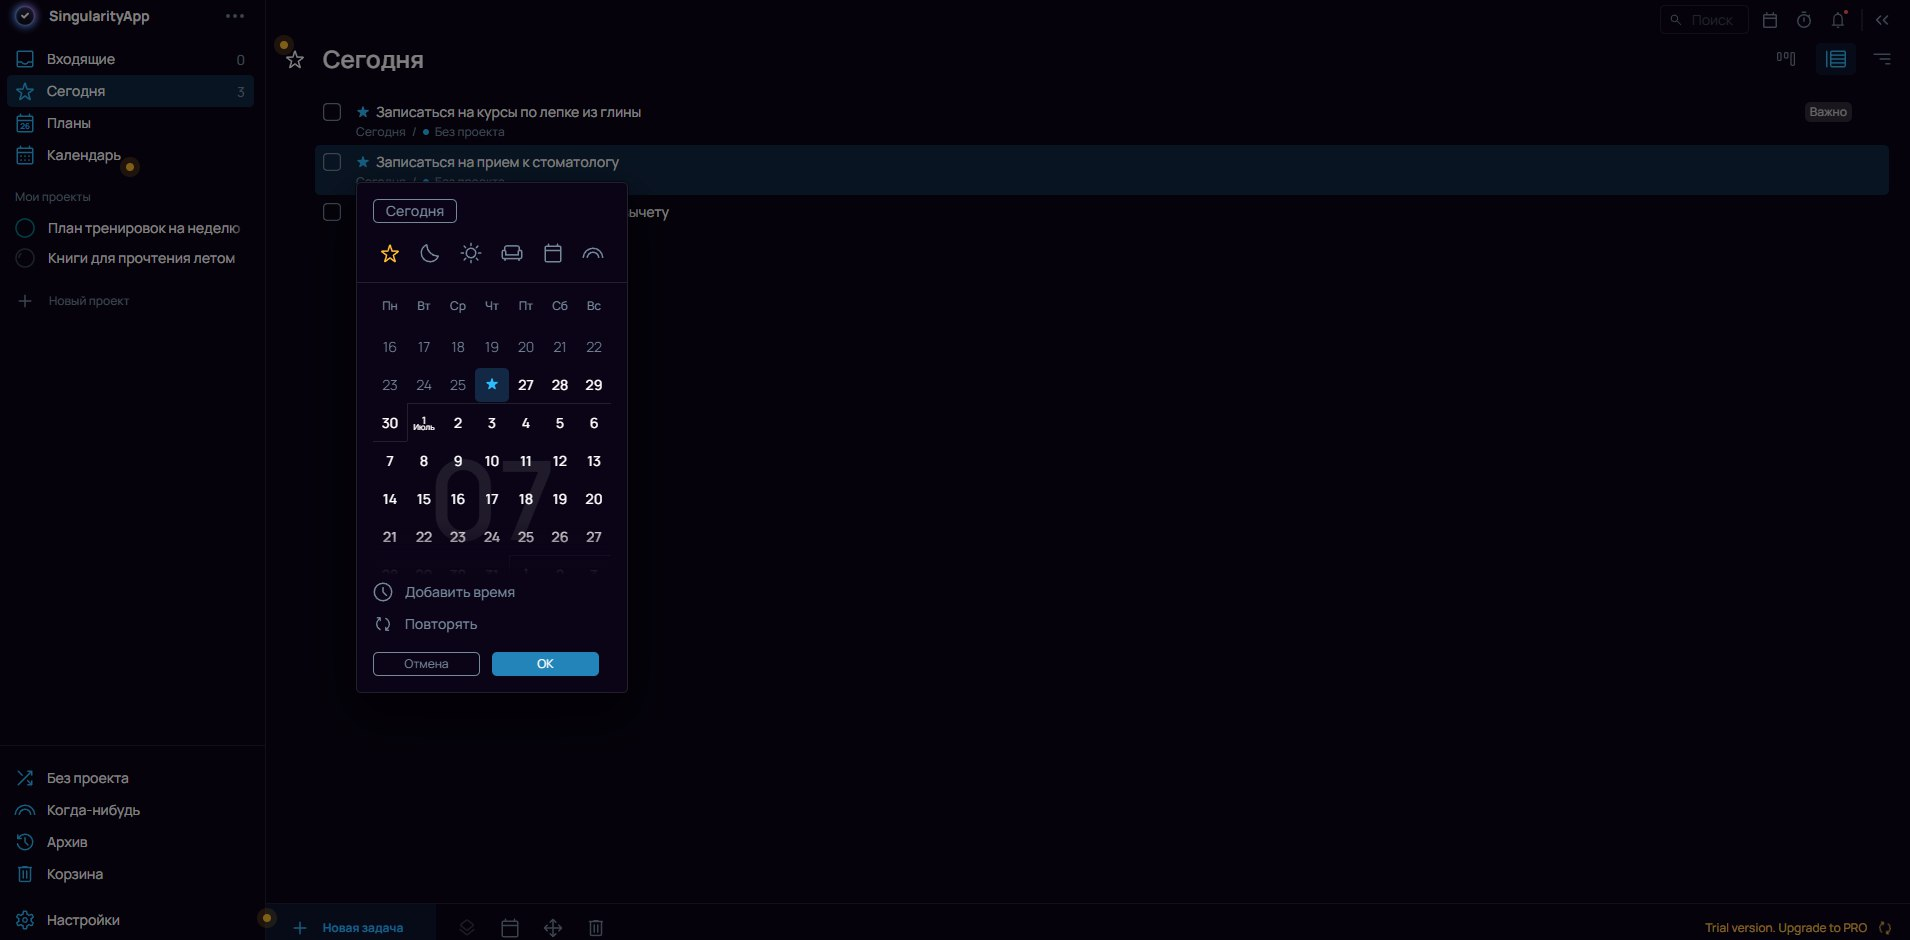
Task: Open view density slider icon near list view
Action: [1785, 59]
